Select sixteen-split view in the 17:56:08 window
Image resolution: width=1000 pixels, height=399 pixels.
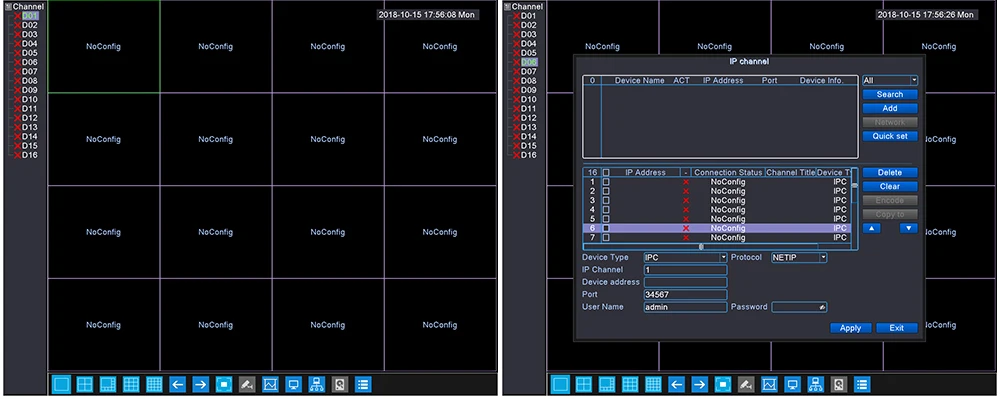pos(154,384)
